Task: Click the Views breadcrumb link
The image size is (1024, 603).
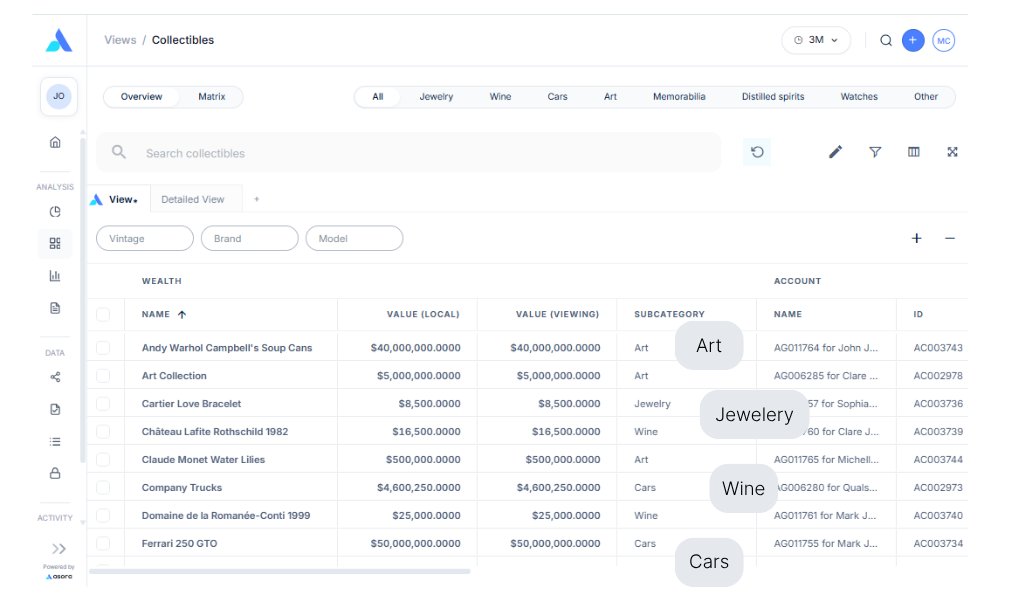Action: click(120, 40)
